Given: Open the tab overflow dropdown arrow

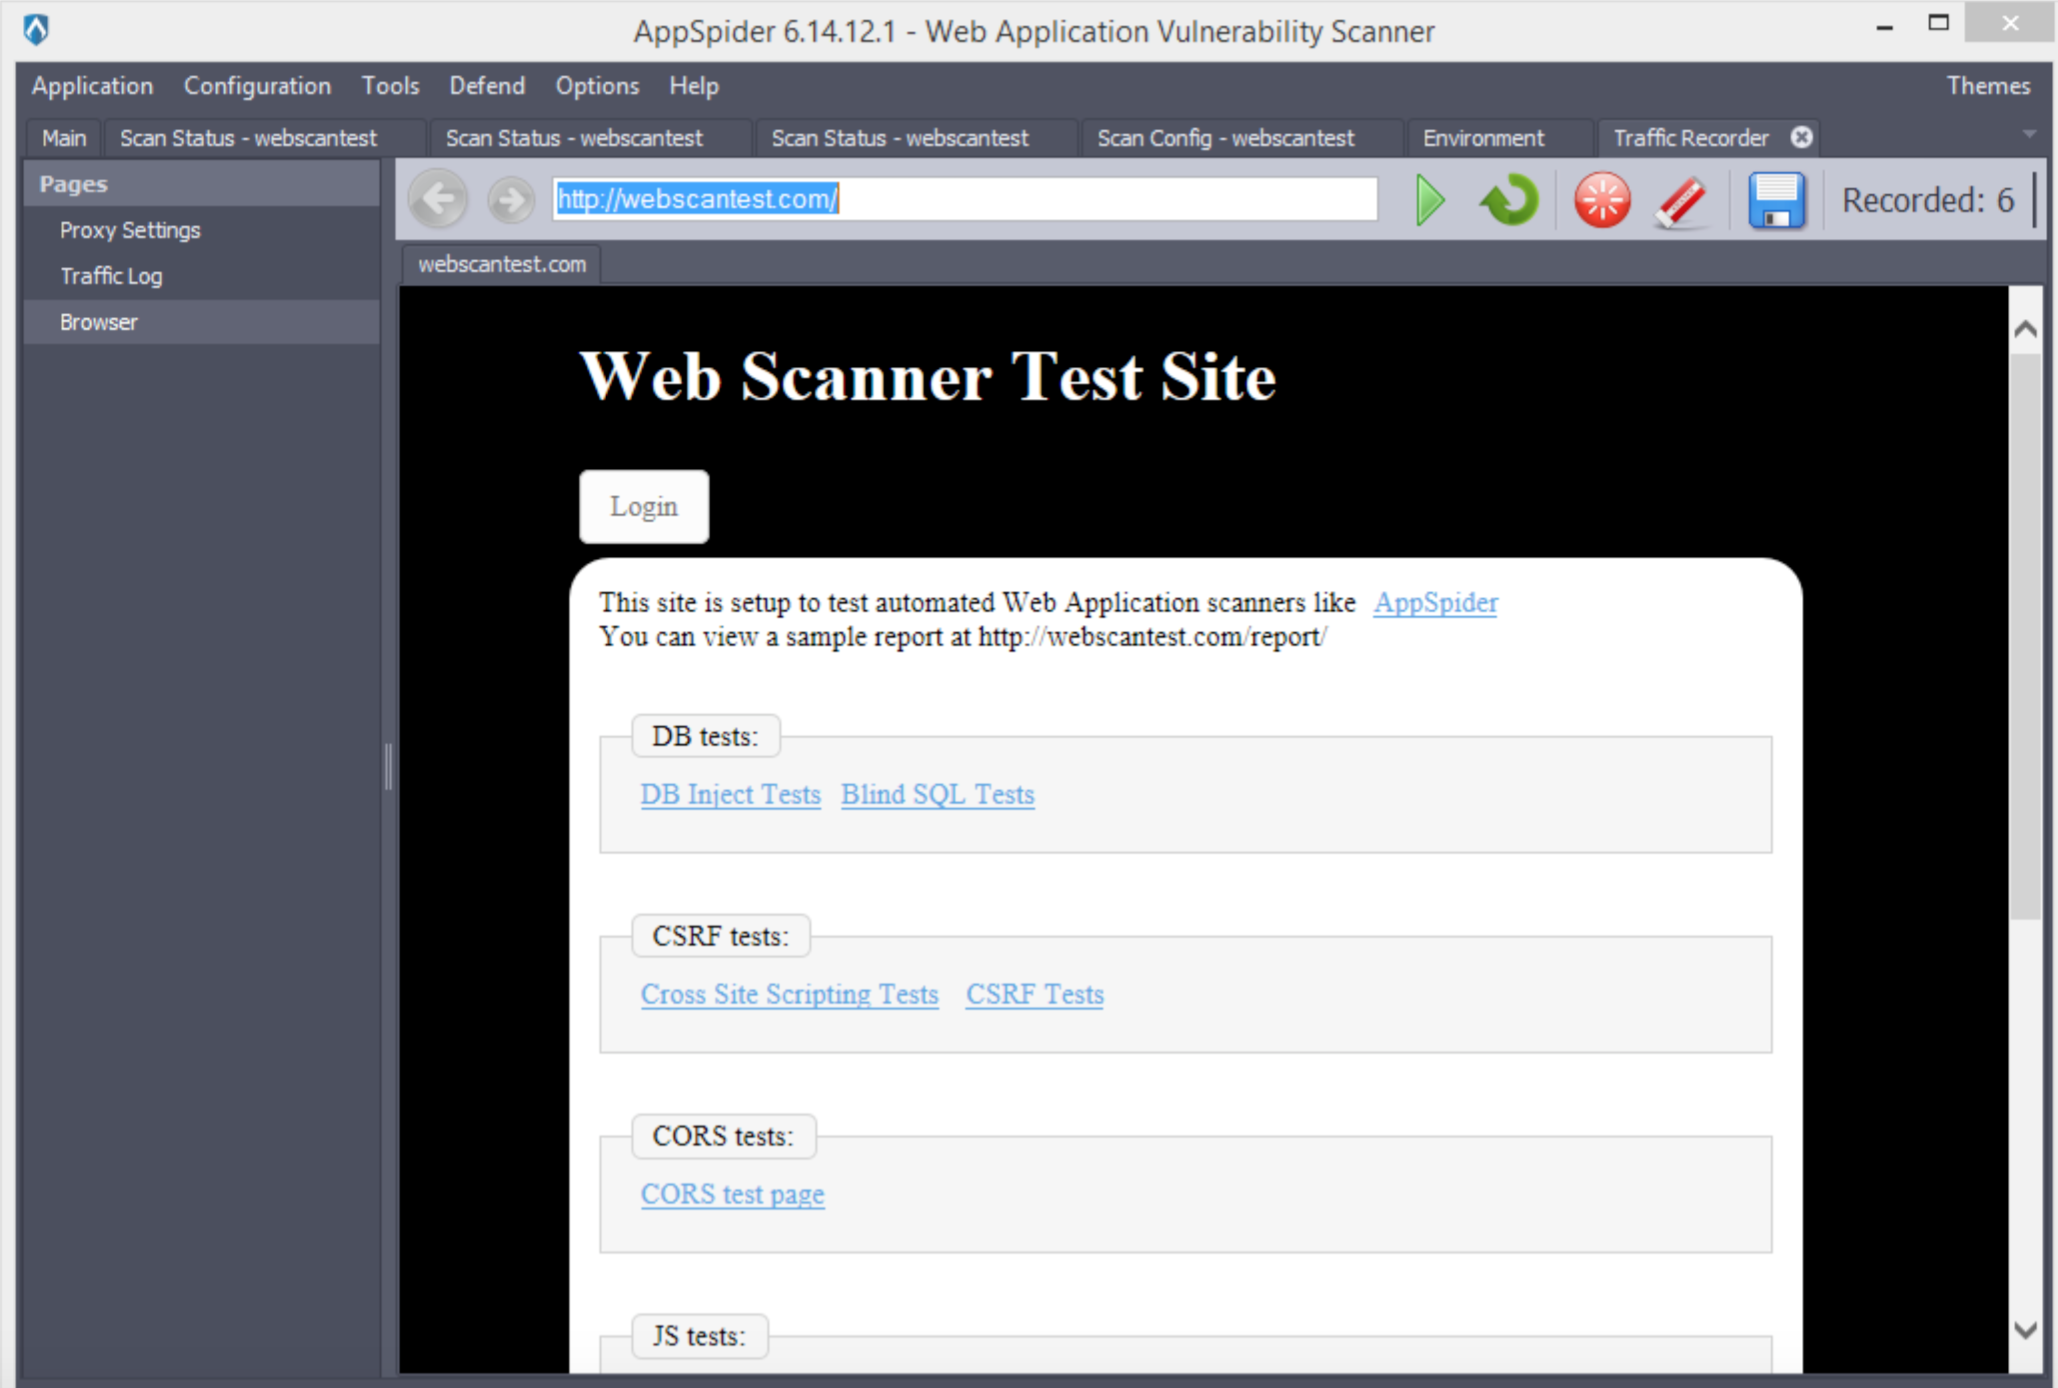Looking at the screenshot, I should 2029,134.
